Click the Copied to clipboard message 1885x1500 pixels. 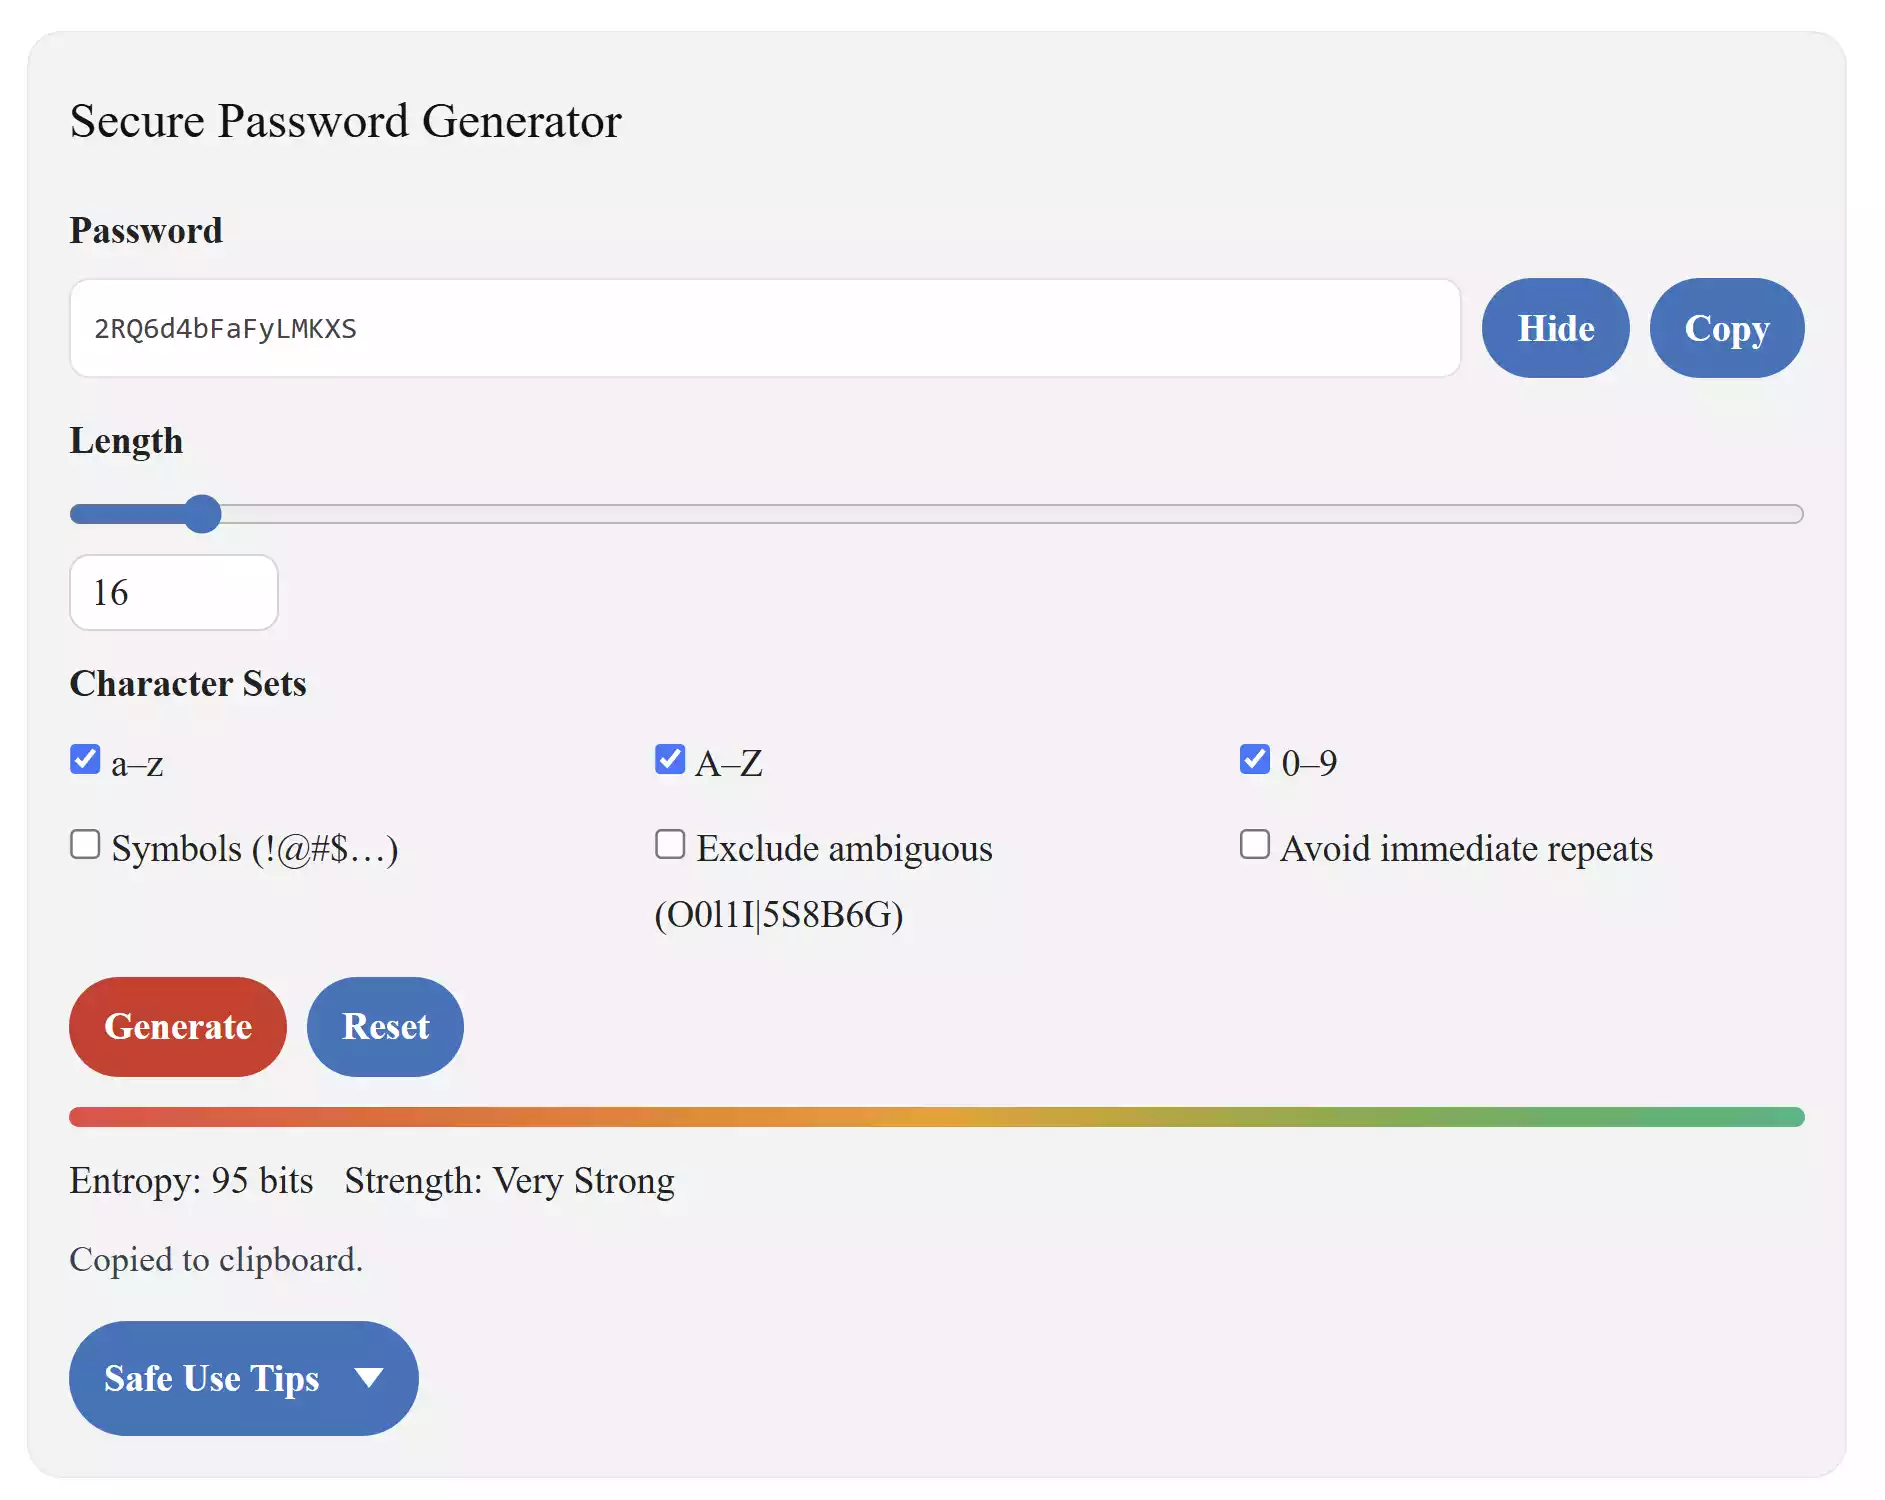tap(215, 1259)
